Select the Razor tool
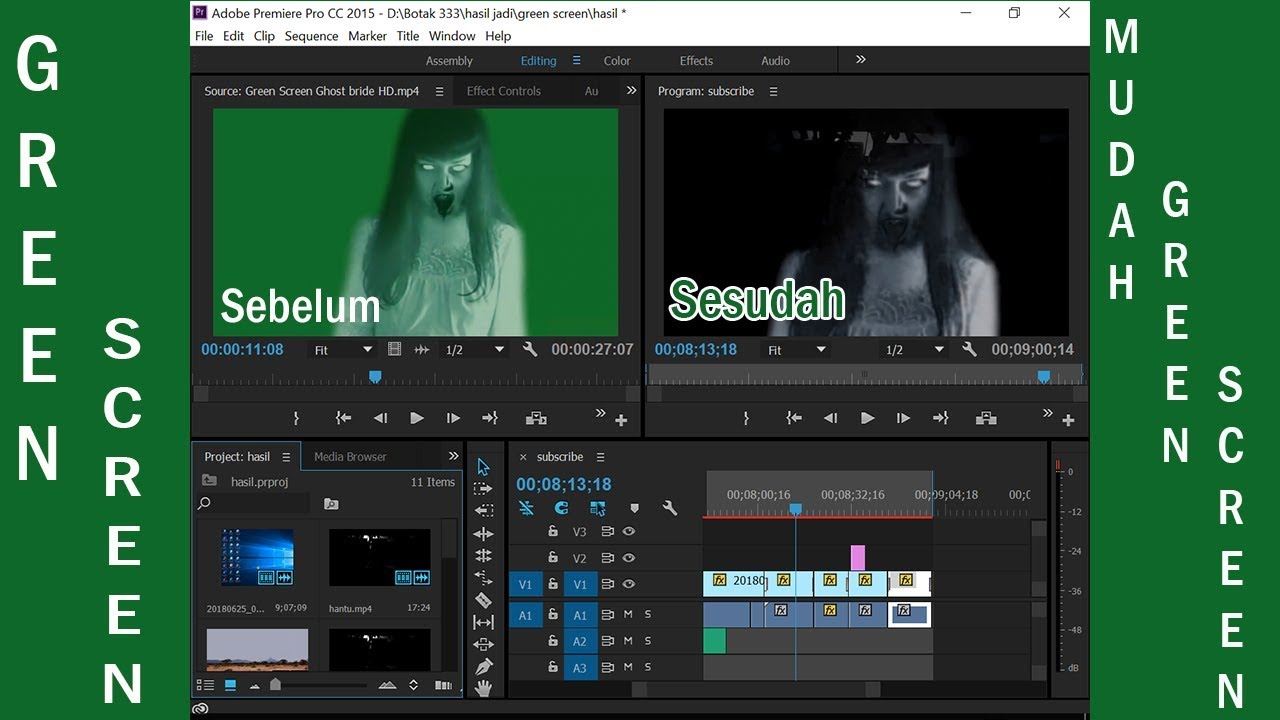The image size is (1280, 720). 483,600
